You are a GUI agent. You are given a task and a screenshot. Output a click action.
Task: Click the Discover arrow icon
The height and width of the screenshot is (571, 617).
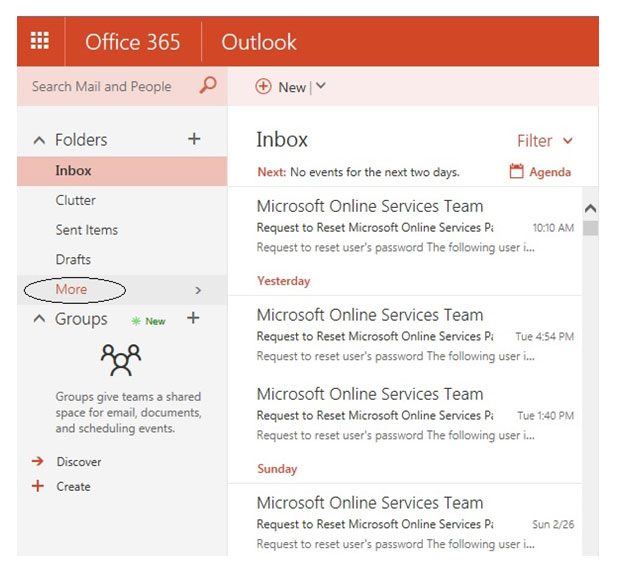point(38,461)
